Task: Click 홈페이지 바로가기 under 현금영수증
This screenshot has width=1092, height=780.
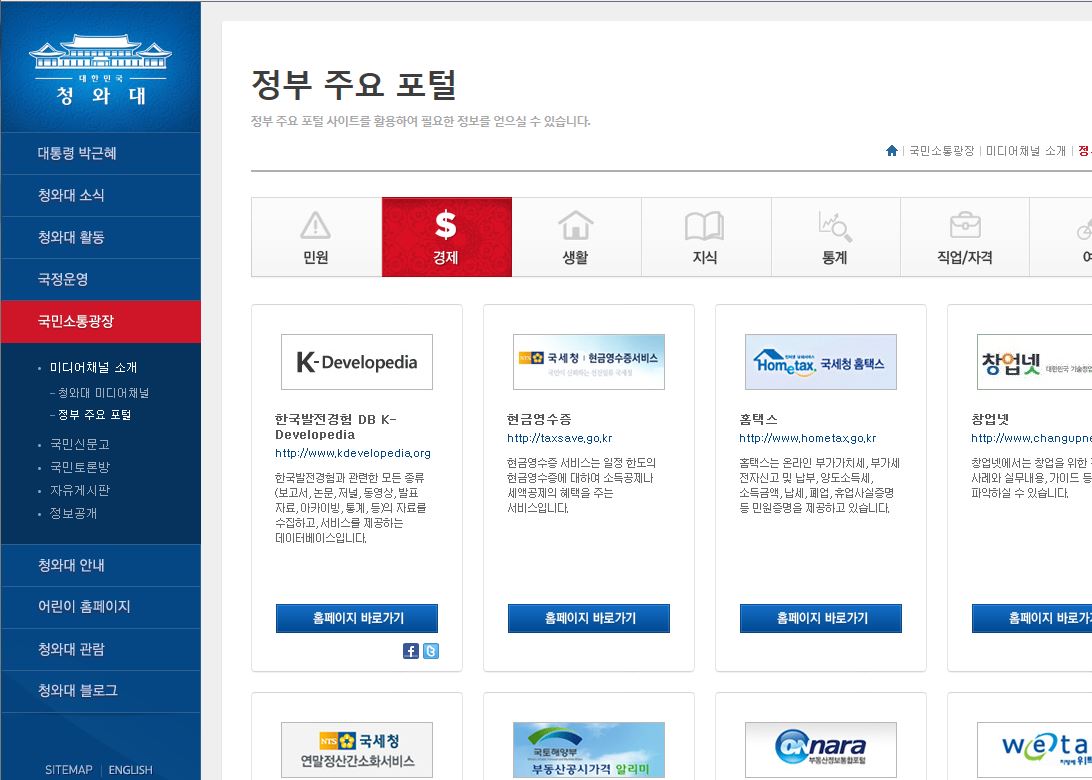Action: [589, 618]
